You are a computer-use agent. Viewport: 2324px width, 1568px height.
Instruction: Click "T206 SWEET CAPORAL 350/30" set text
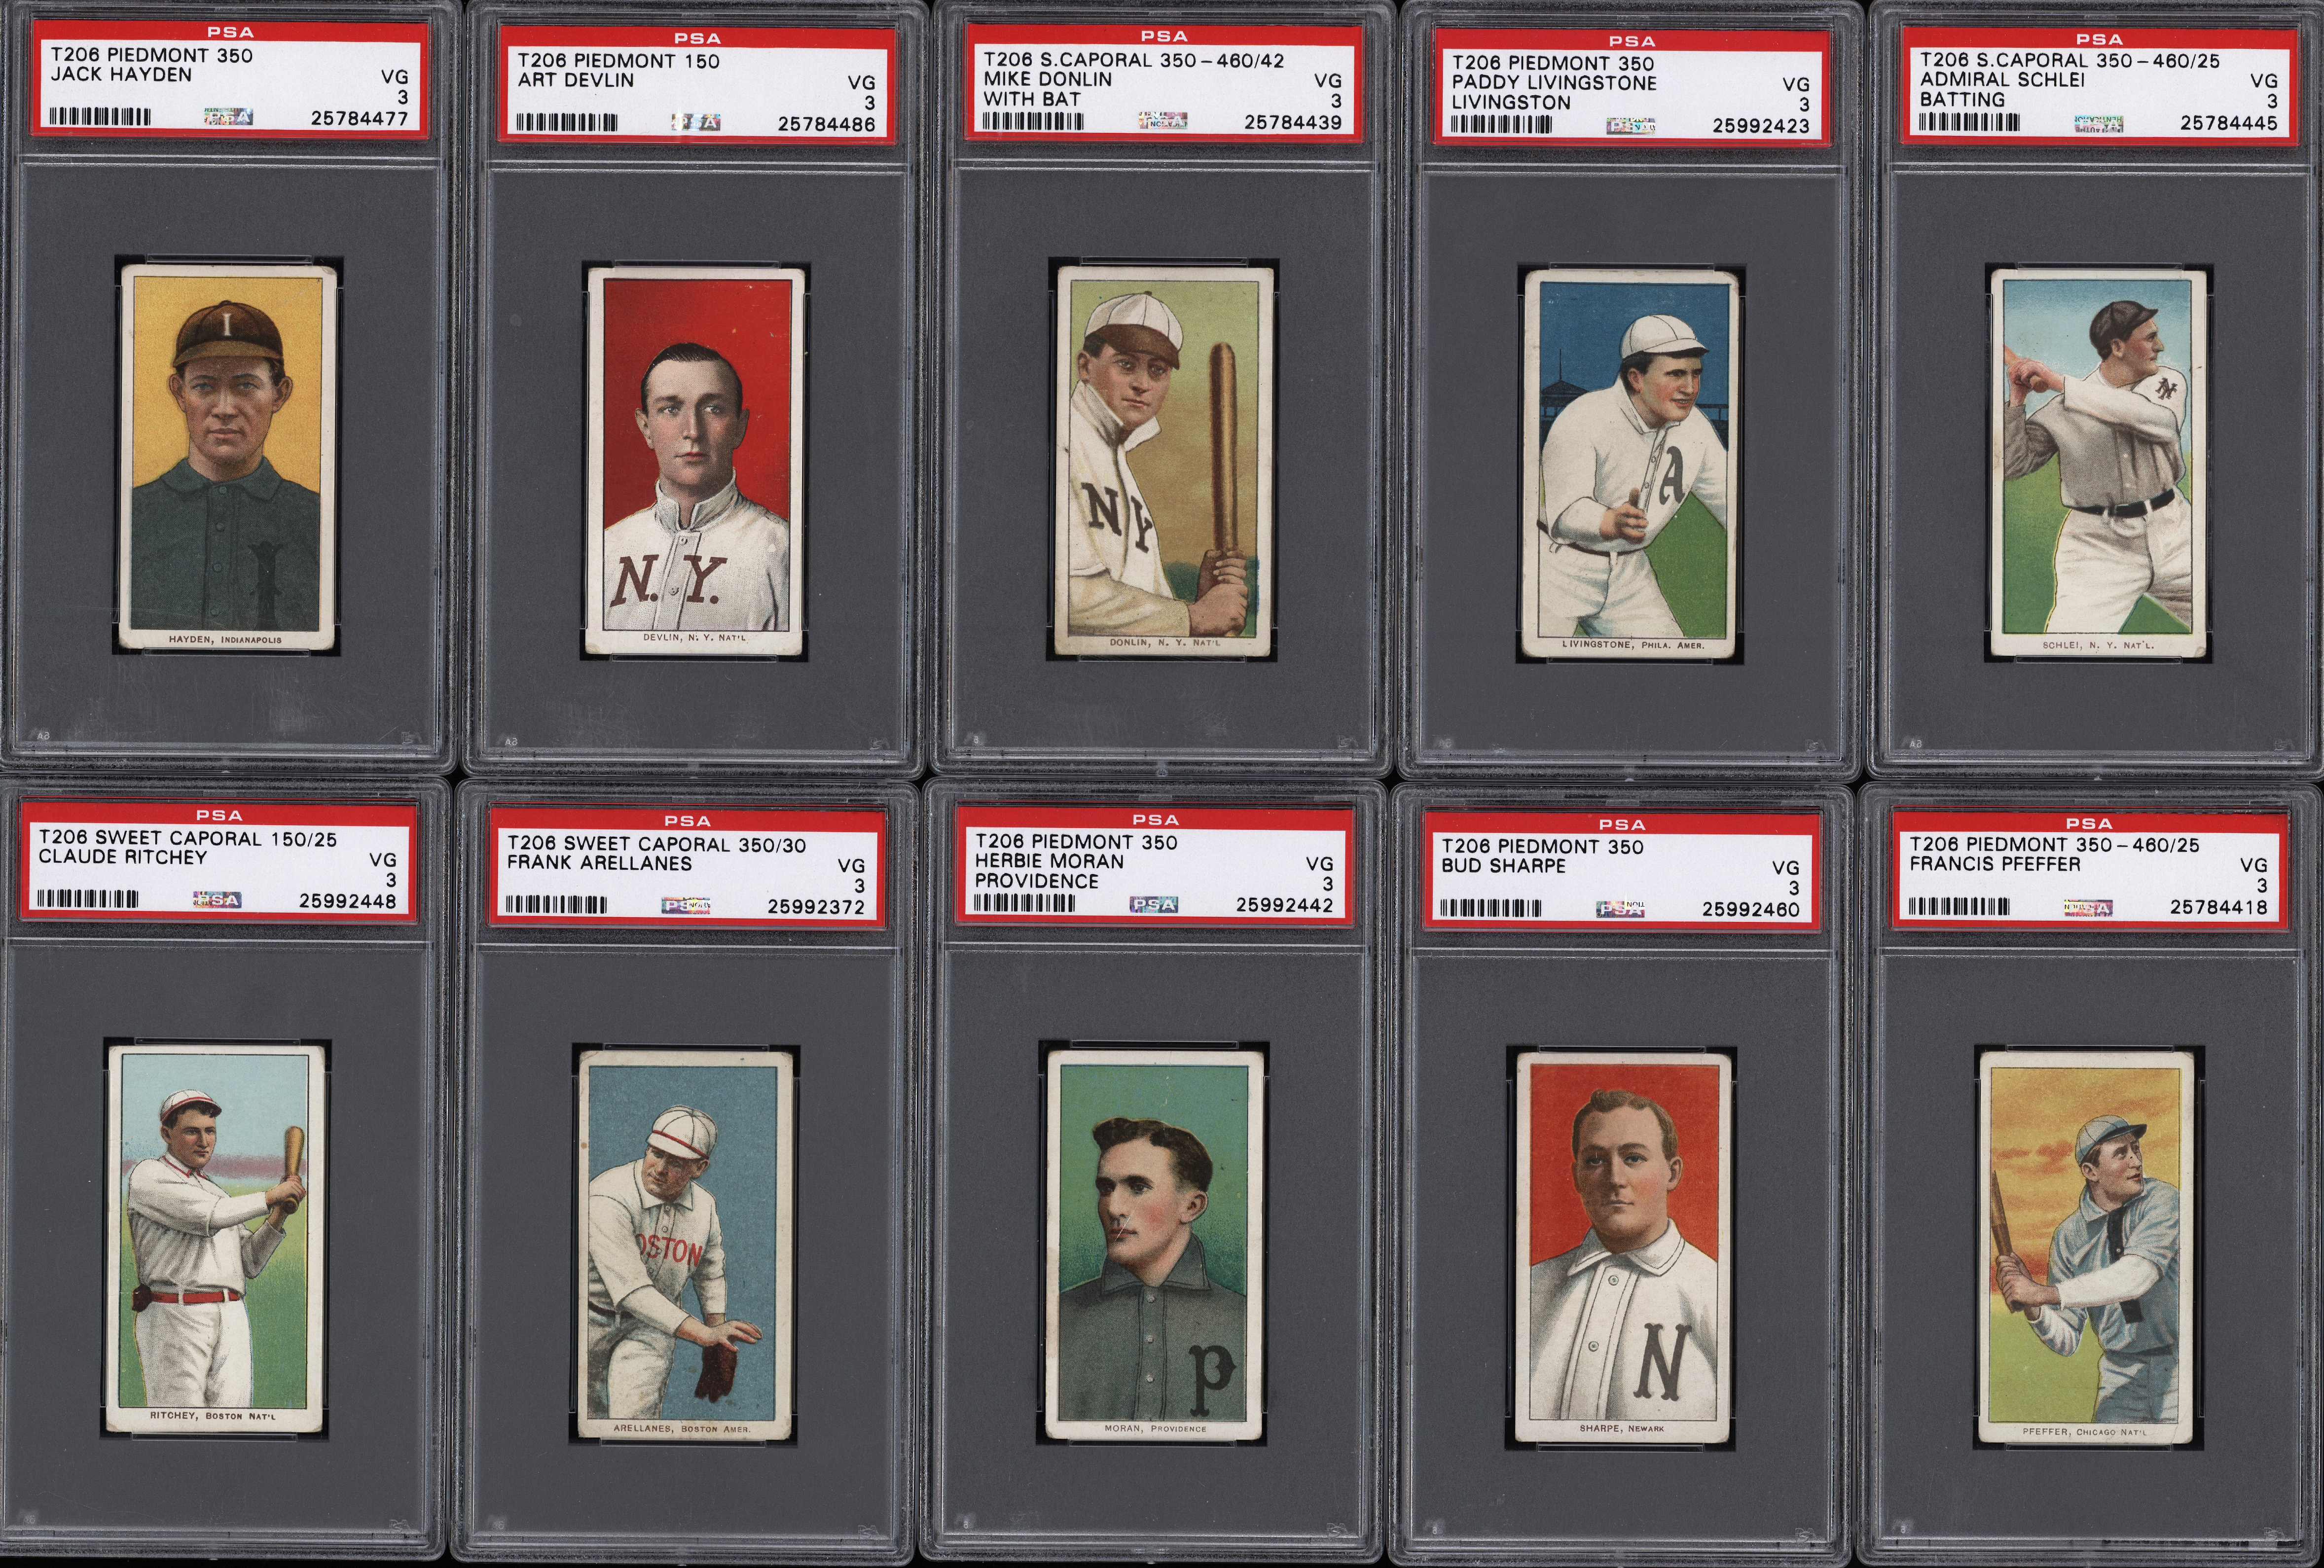point(656,845)
